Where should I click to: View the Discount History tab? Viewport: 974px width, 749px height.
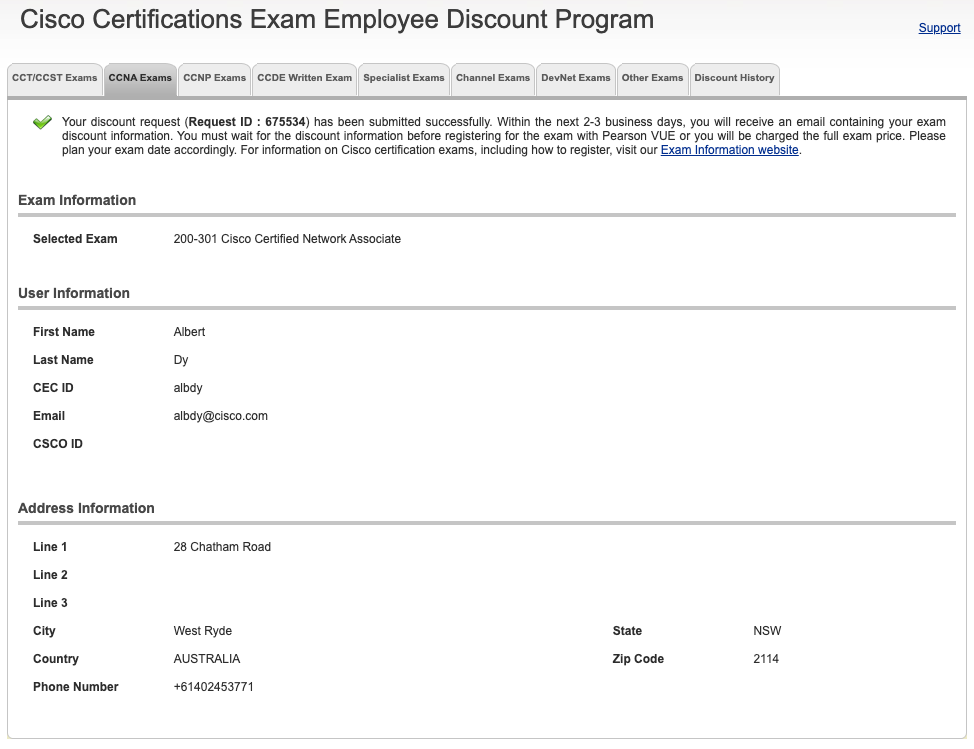coord(734,78)
